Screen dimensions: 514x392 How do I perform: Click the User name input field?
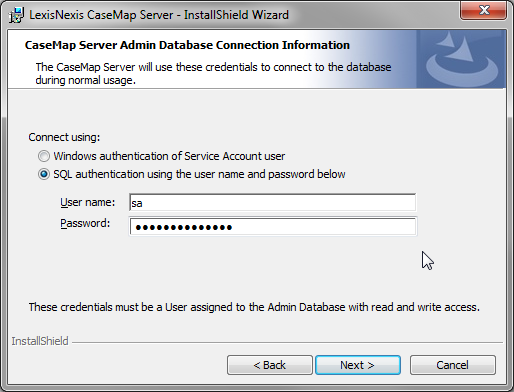point(272,202)
